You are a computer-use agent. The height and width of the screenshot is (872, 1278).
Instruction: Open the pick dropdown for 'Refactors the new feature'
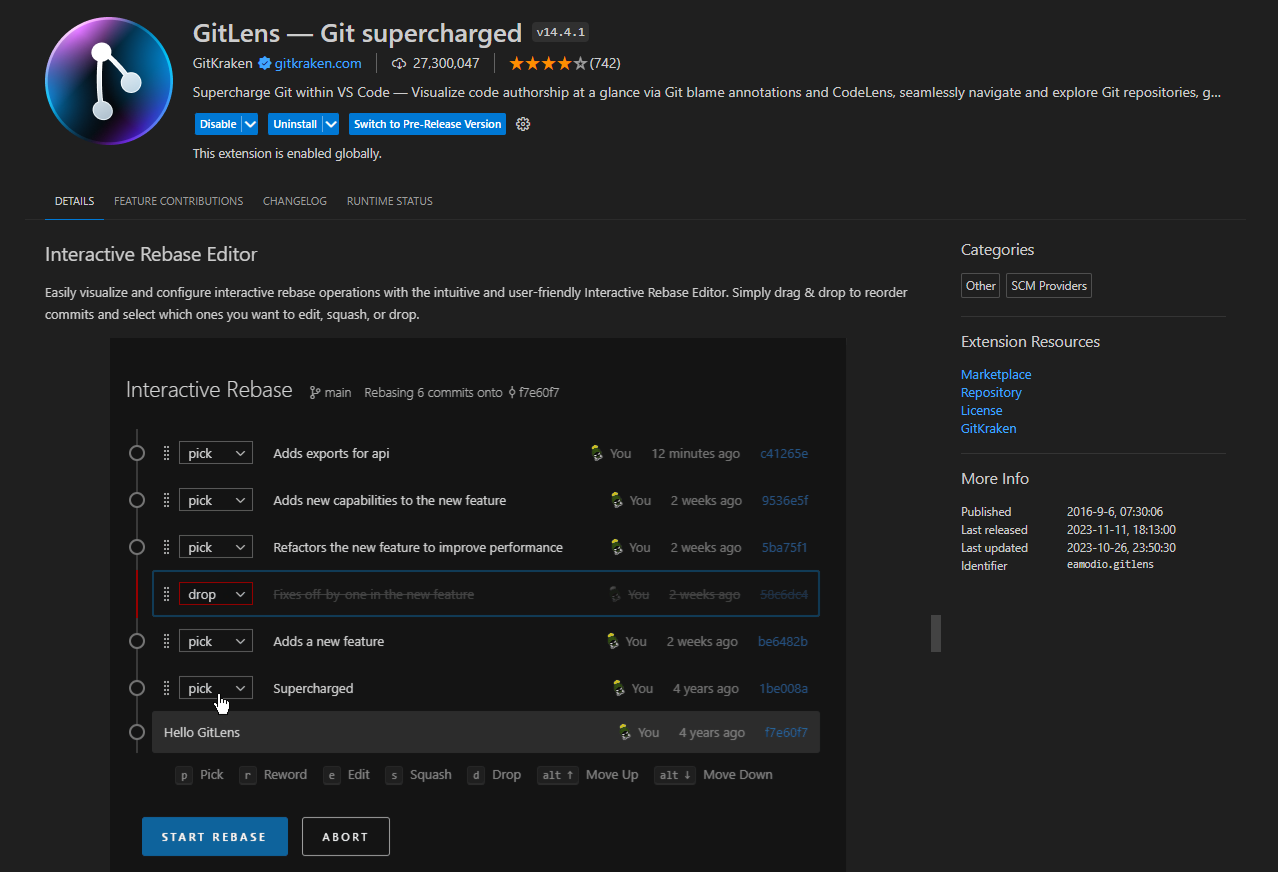click(216, 547)
